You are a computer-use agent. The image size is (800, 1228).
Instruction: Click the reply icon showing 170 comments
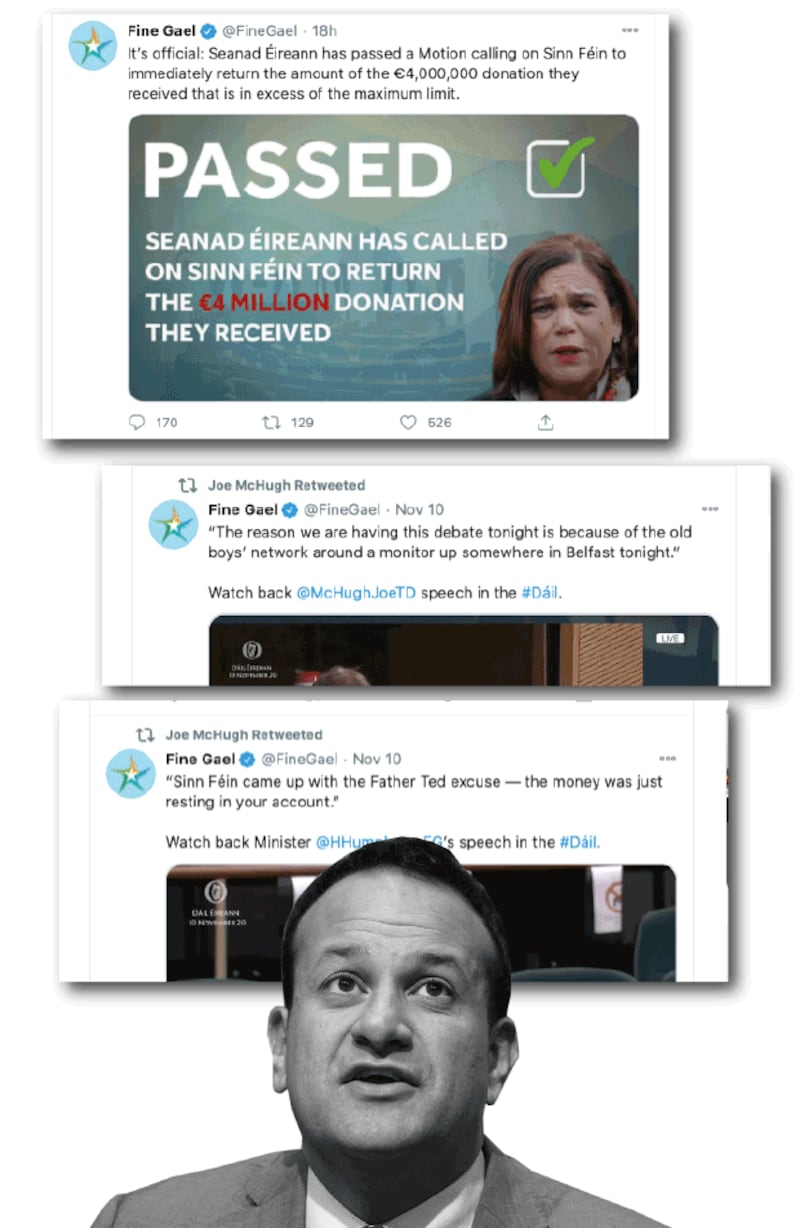point(138,422)
